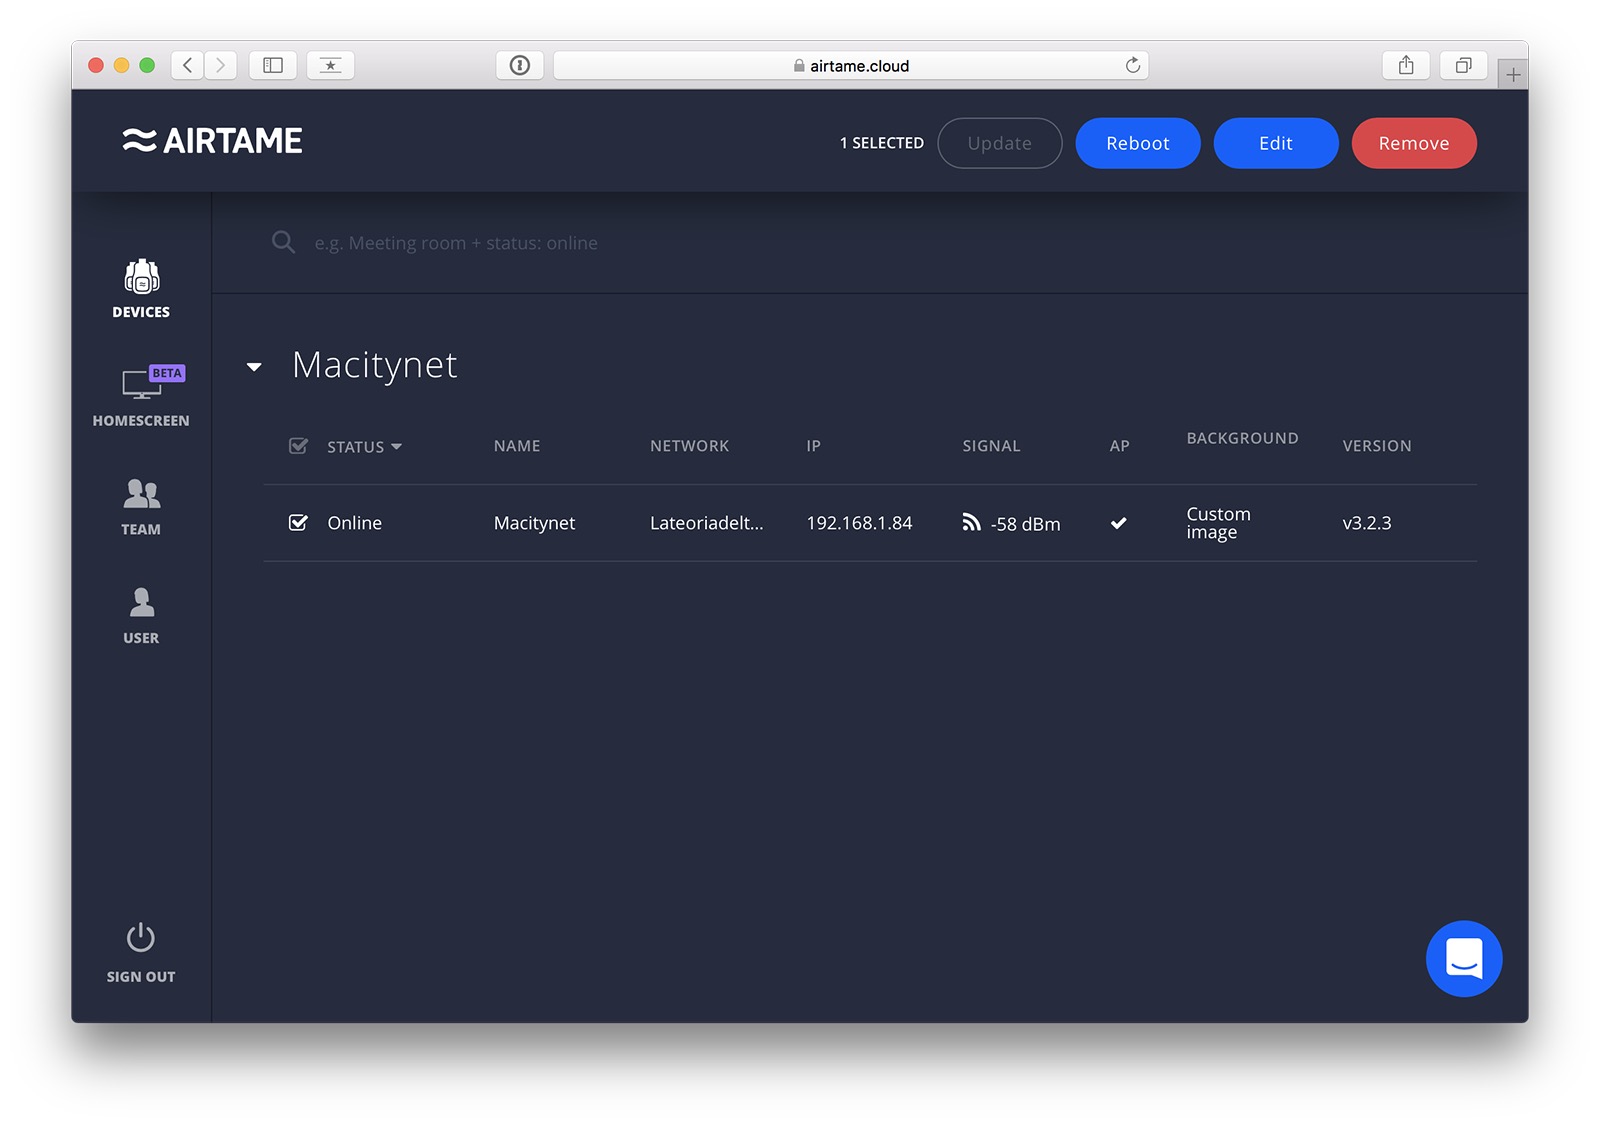Viewport: 1600px width, 1125px height.
Task: Click the Airtame logo
Action: (212, 141)
